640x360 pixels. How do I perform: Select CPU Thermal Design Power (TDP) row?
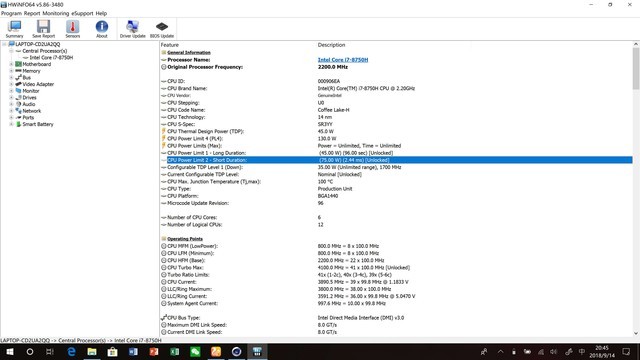coord(396,131)
